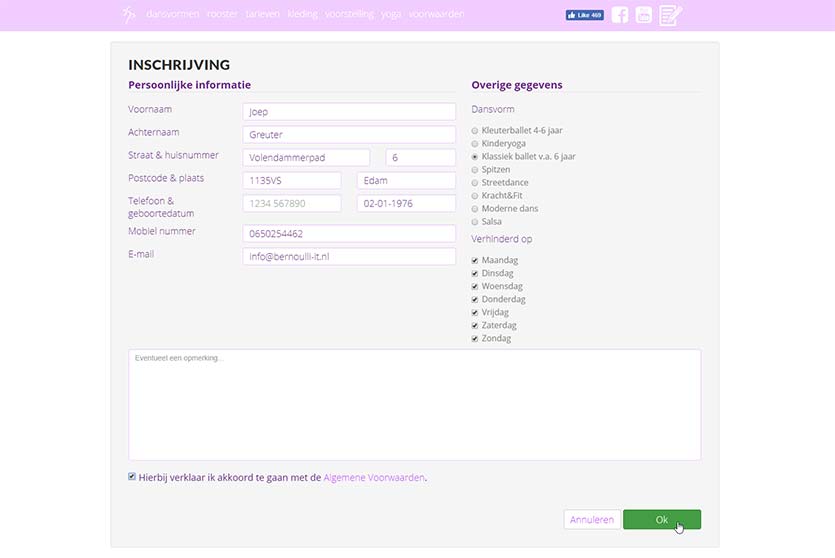Click into the Voornaam input field
The height and width of the screenshot is (558, 835).
pyautogui.click(x=348, y=112)
